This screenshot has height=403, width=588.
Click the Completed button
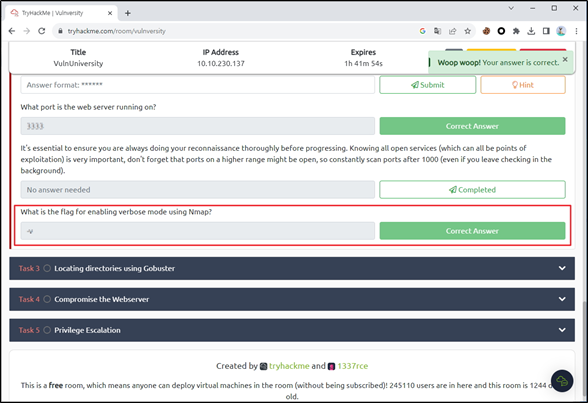472,190
